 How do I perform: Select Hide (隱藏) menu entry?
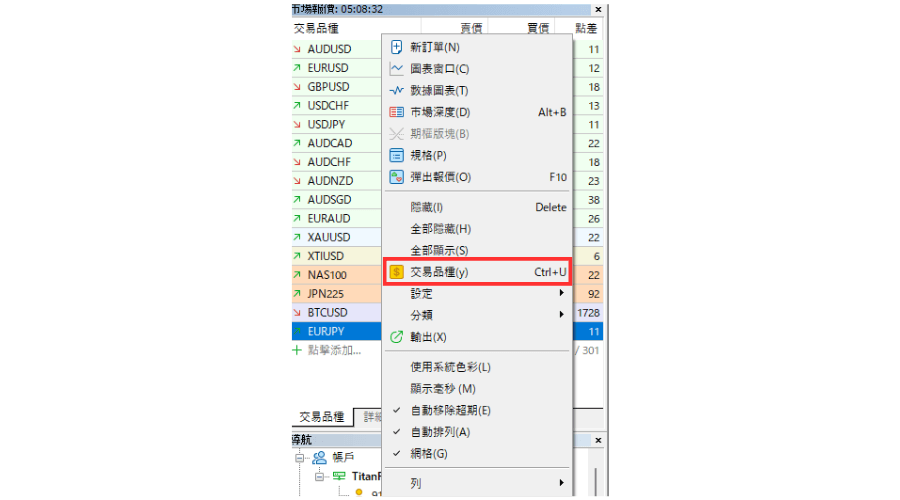coord(477,207)
